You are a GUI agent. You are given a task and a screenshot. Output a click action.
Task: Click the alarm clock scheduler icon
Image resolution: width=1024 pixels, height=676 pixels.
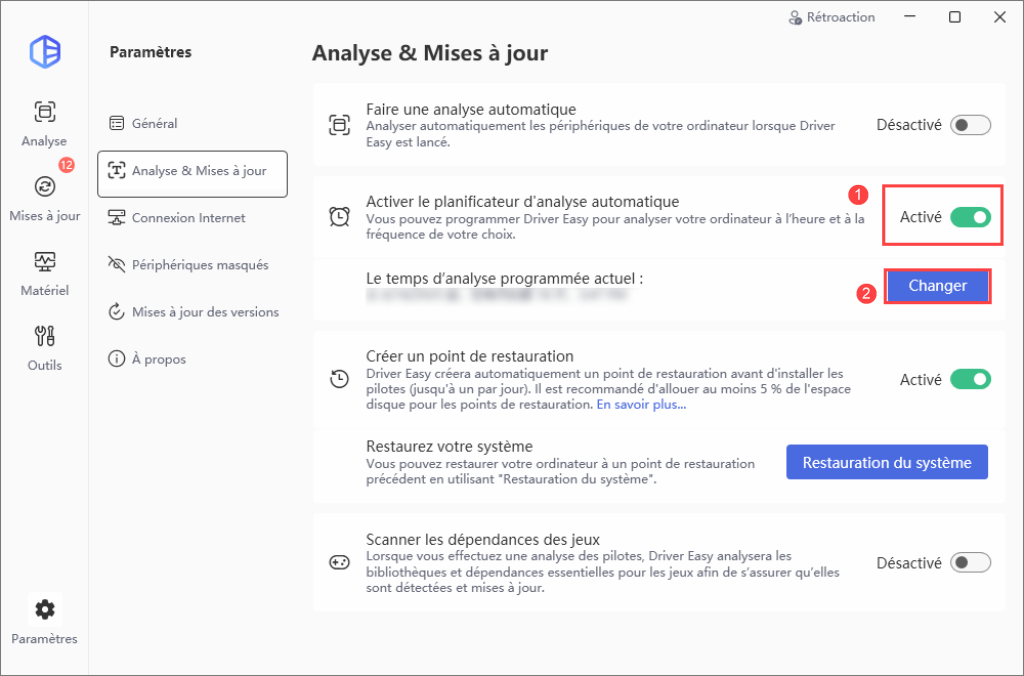pyautogui.click(x=339, y=217)
